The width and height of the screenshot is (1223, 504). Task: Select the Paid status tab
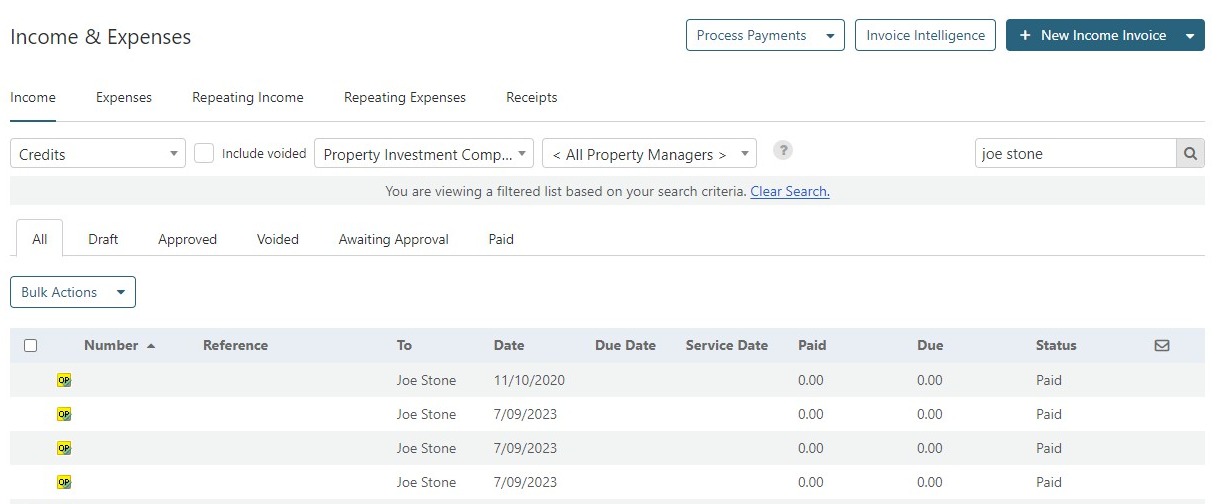pos(501,239)
